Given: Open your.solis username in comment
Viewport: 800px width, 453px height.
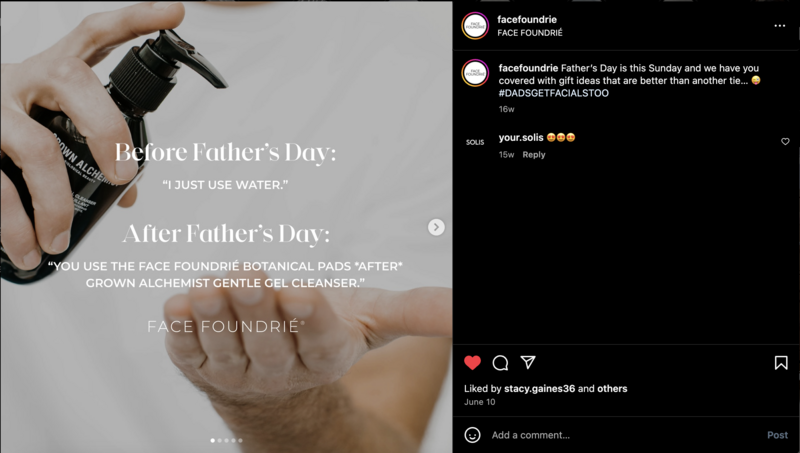Looking at the screenshot, I should click(x=521, y=137).
